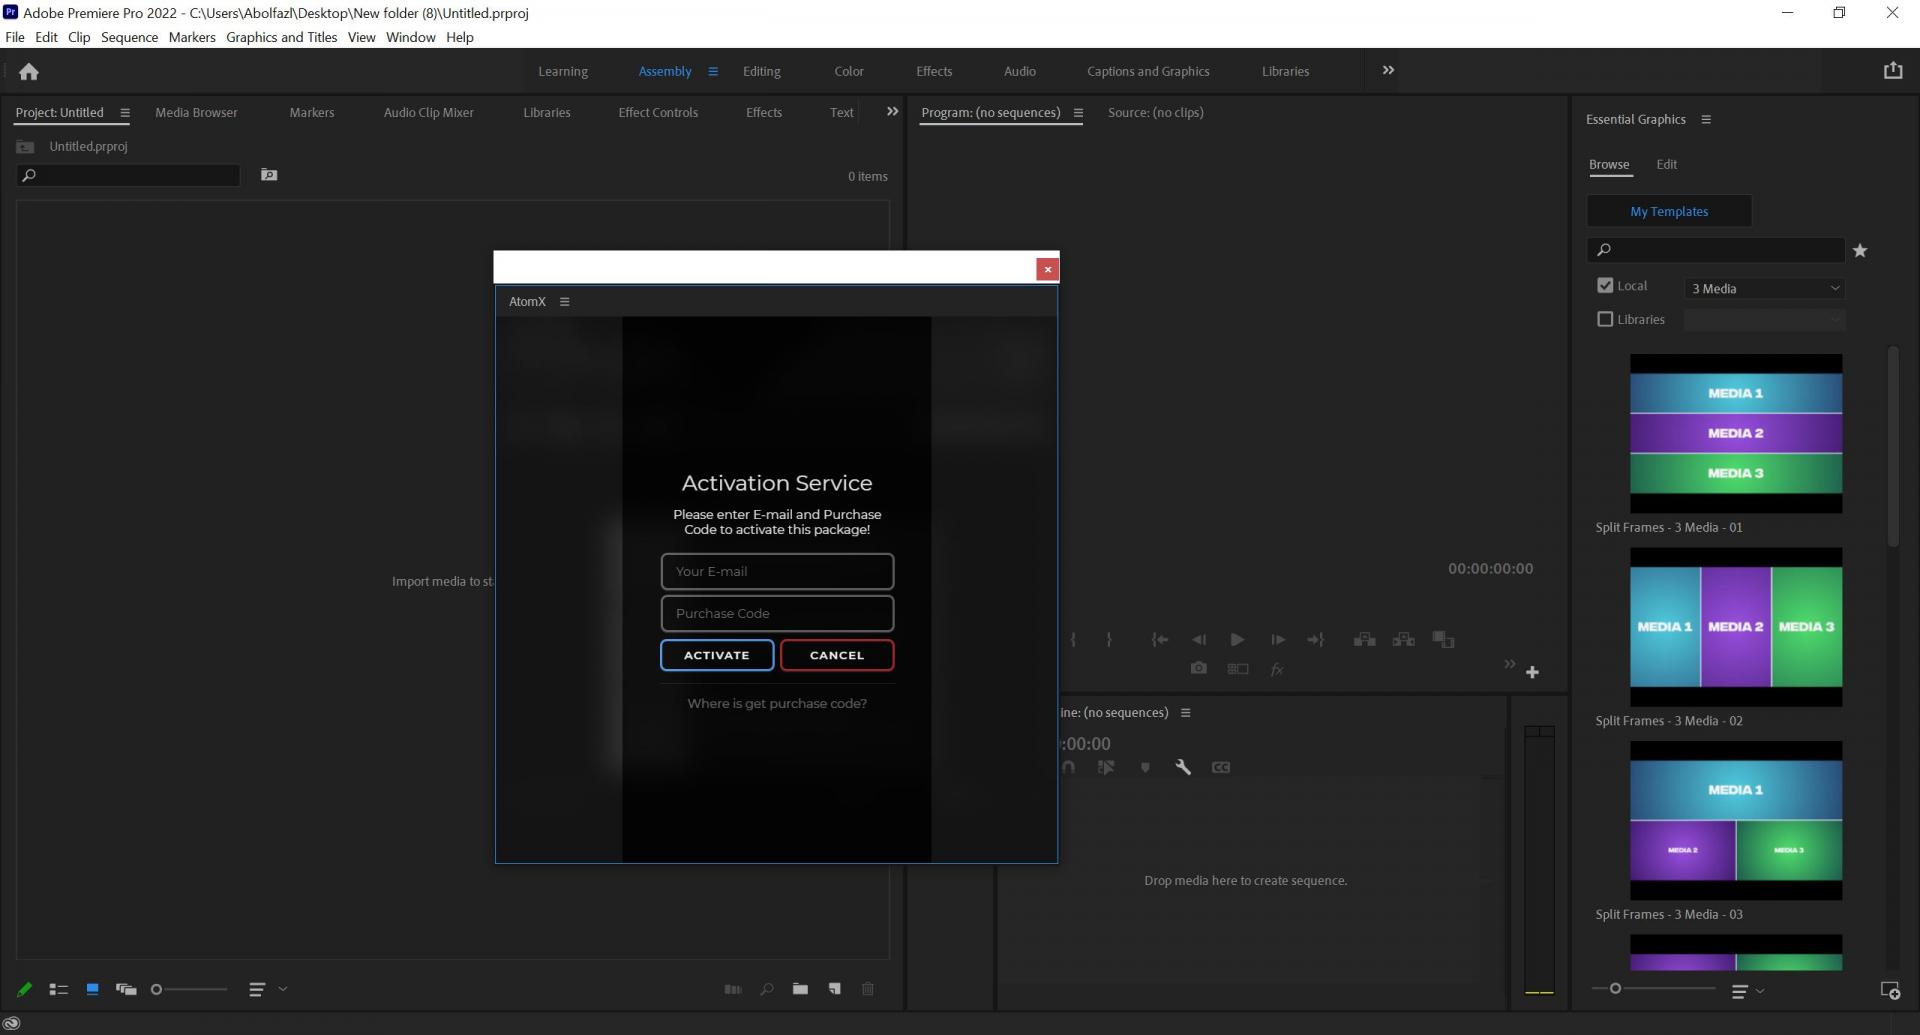The height and width of the screenshot is (1035, 1920).
Task: Open the 3 Media dropdown
Action: click(x=1764, y=288)
